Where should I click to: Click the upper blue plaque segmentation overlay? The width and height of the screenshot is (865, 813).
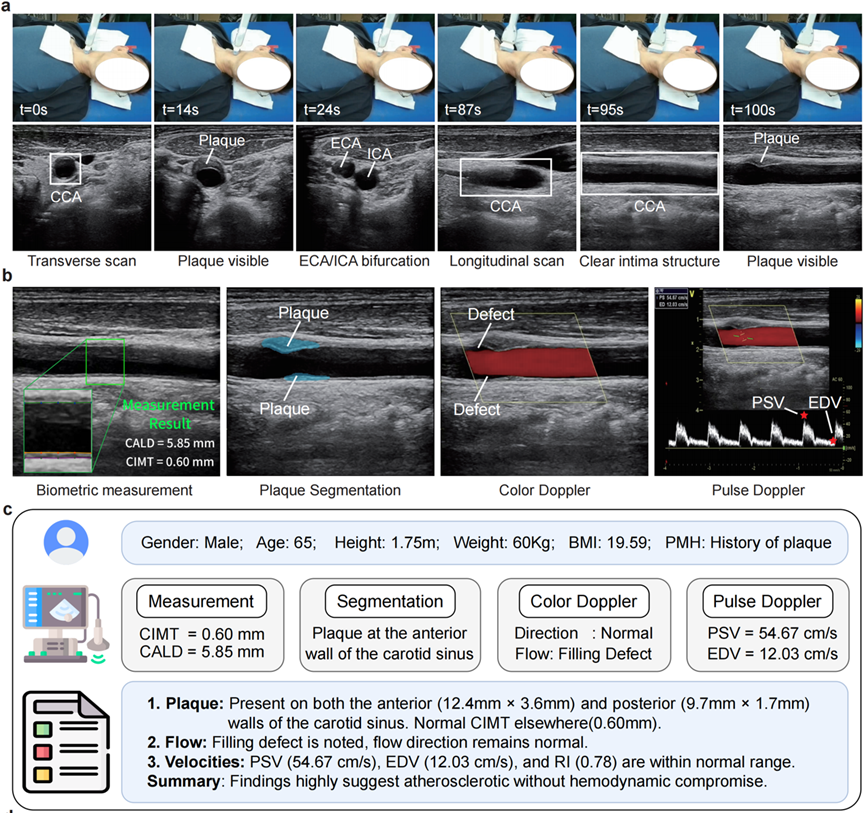pos(290,343)
